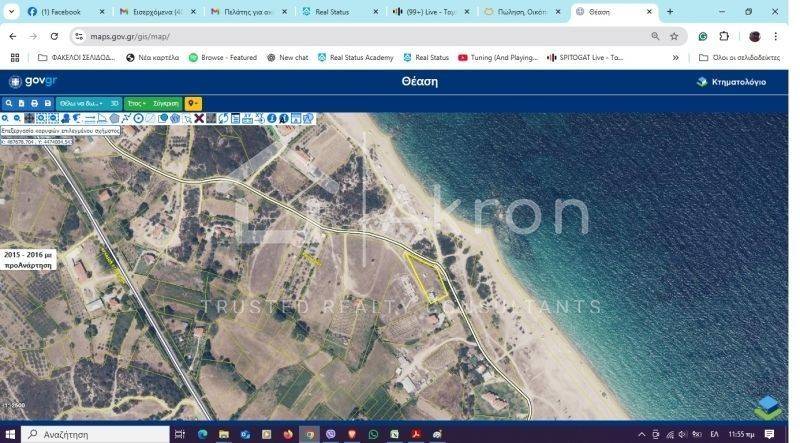Click the save disk icon in blue toolbar
Screen dimensions: 800x443
(x=47, y=103)
